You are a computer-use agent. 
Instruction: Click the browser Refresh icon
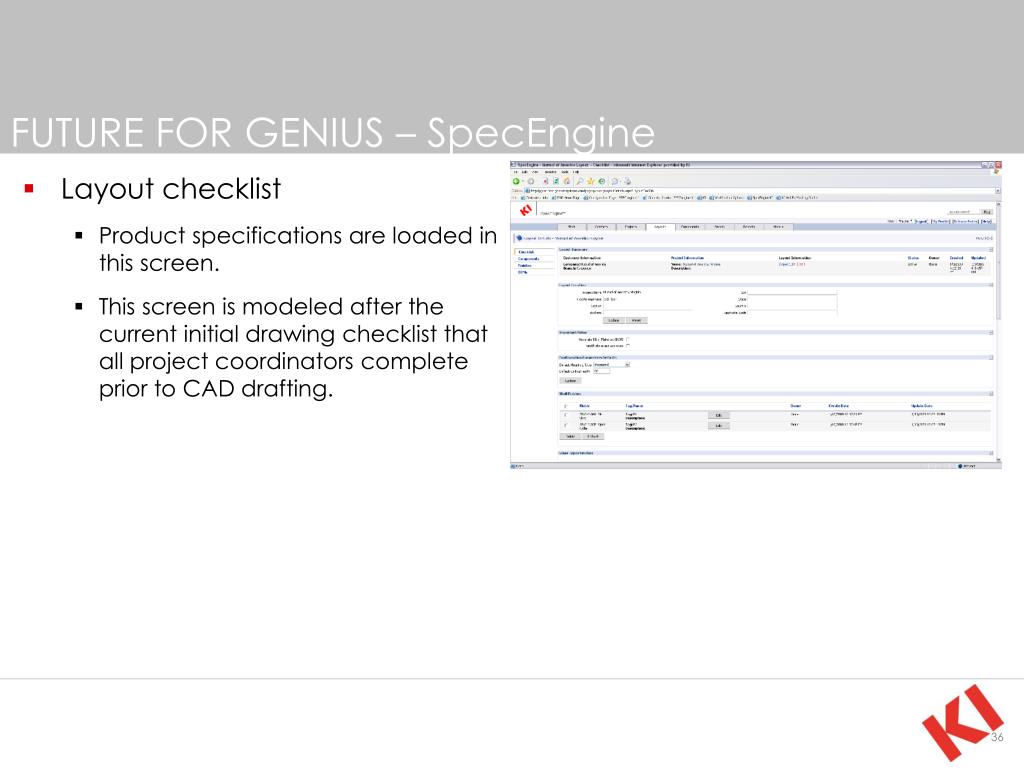coord(556,181)
